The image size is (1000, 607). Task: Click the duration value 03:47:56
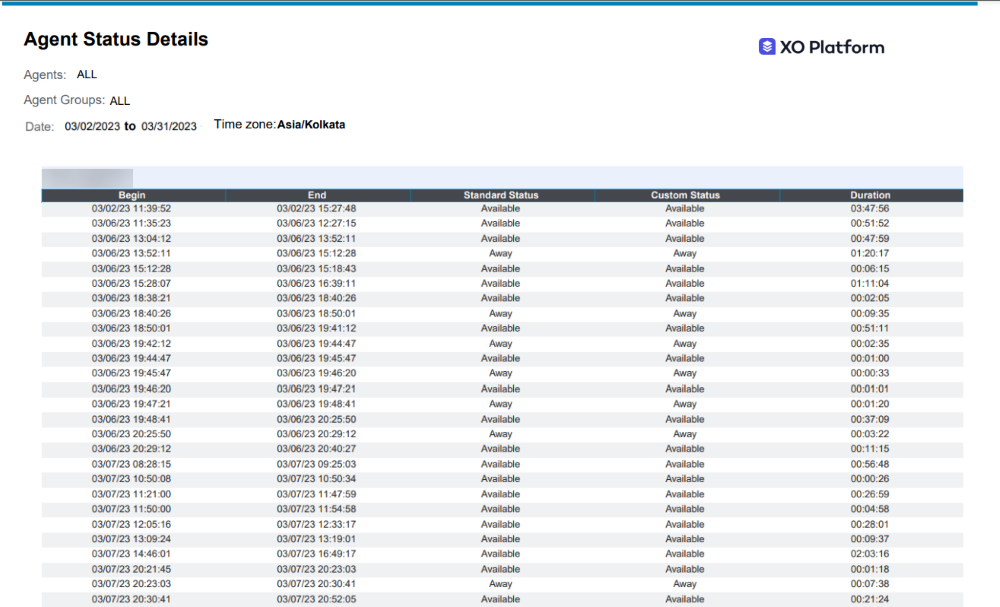click(x=870, y=209)
